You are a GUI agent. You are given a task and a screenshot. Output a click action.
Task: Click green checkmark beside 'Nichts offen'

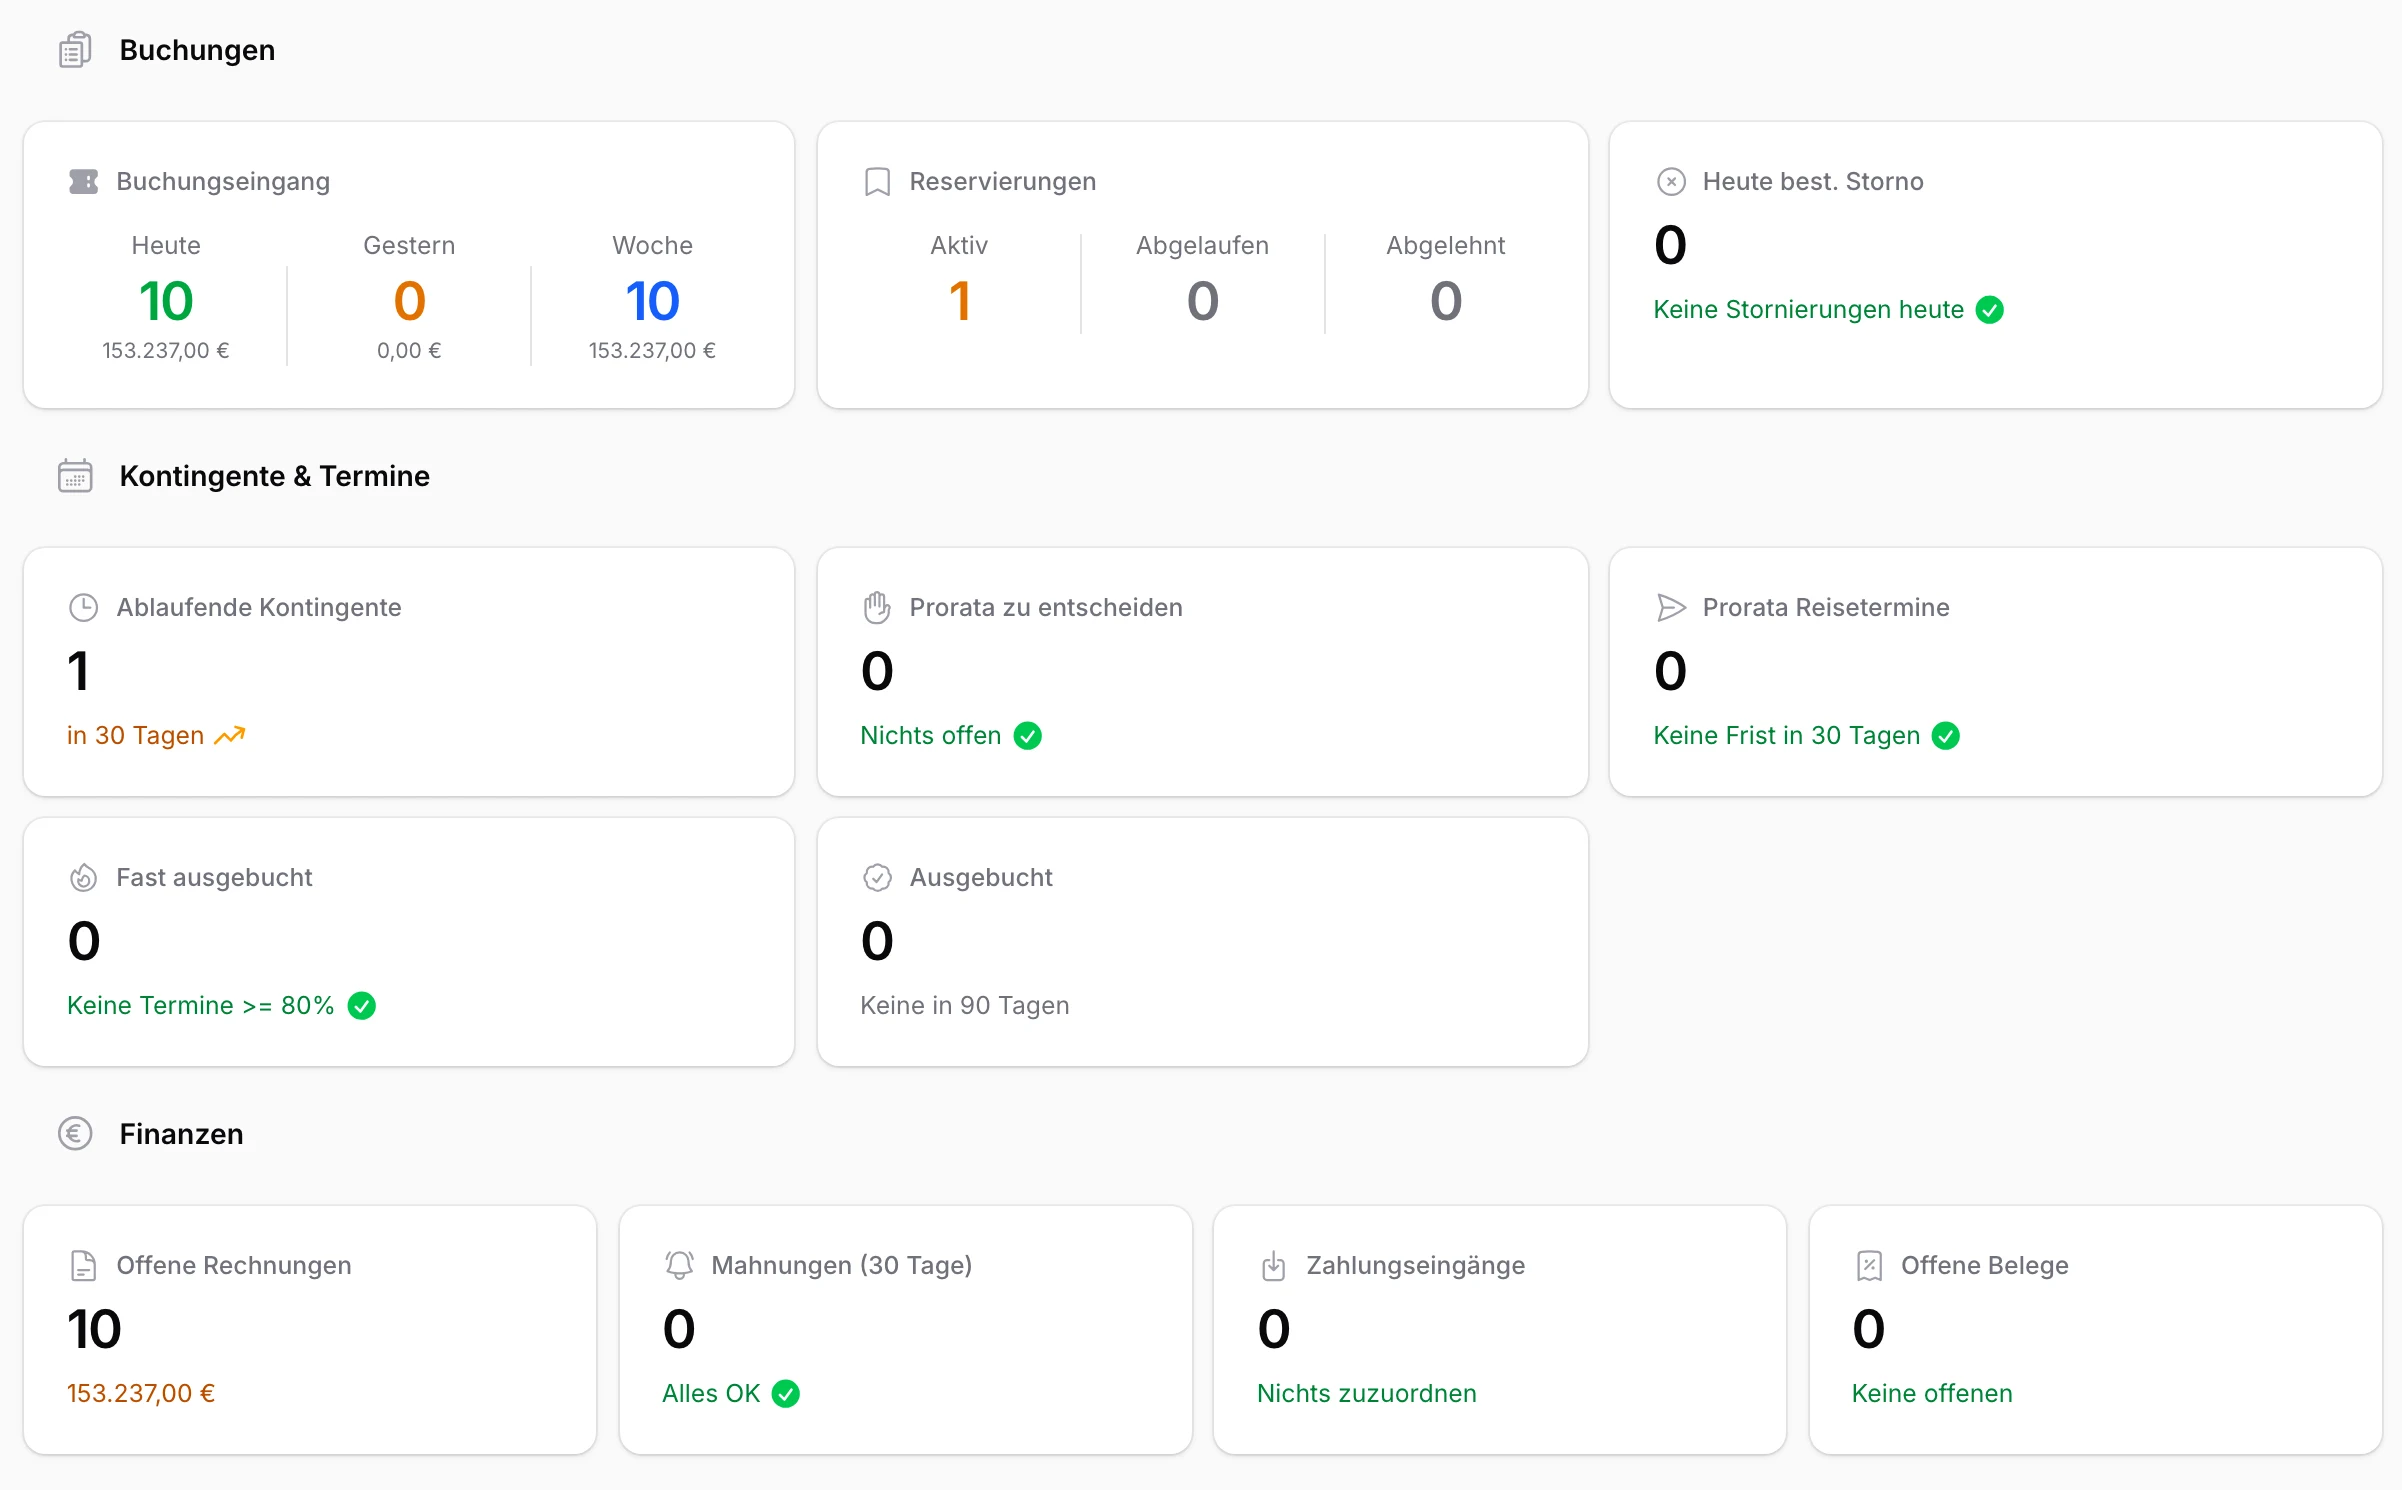click(1028, 736)
